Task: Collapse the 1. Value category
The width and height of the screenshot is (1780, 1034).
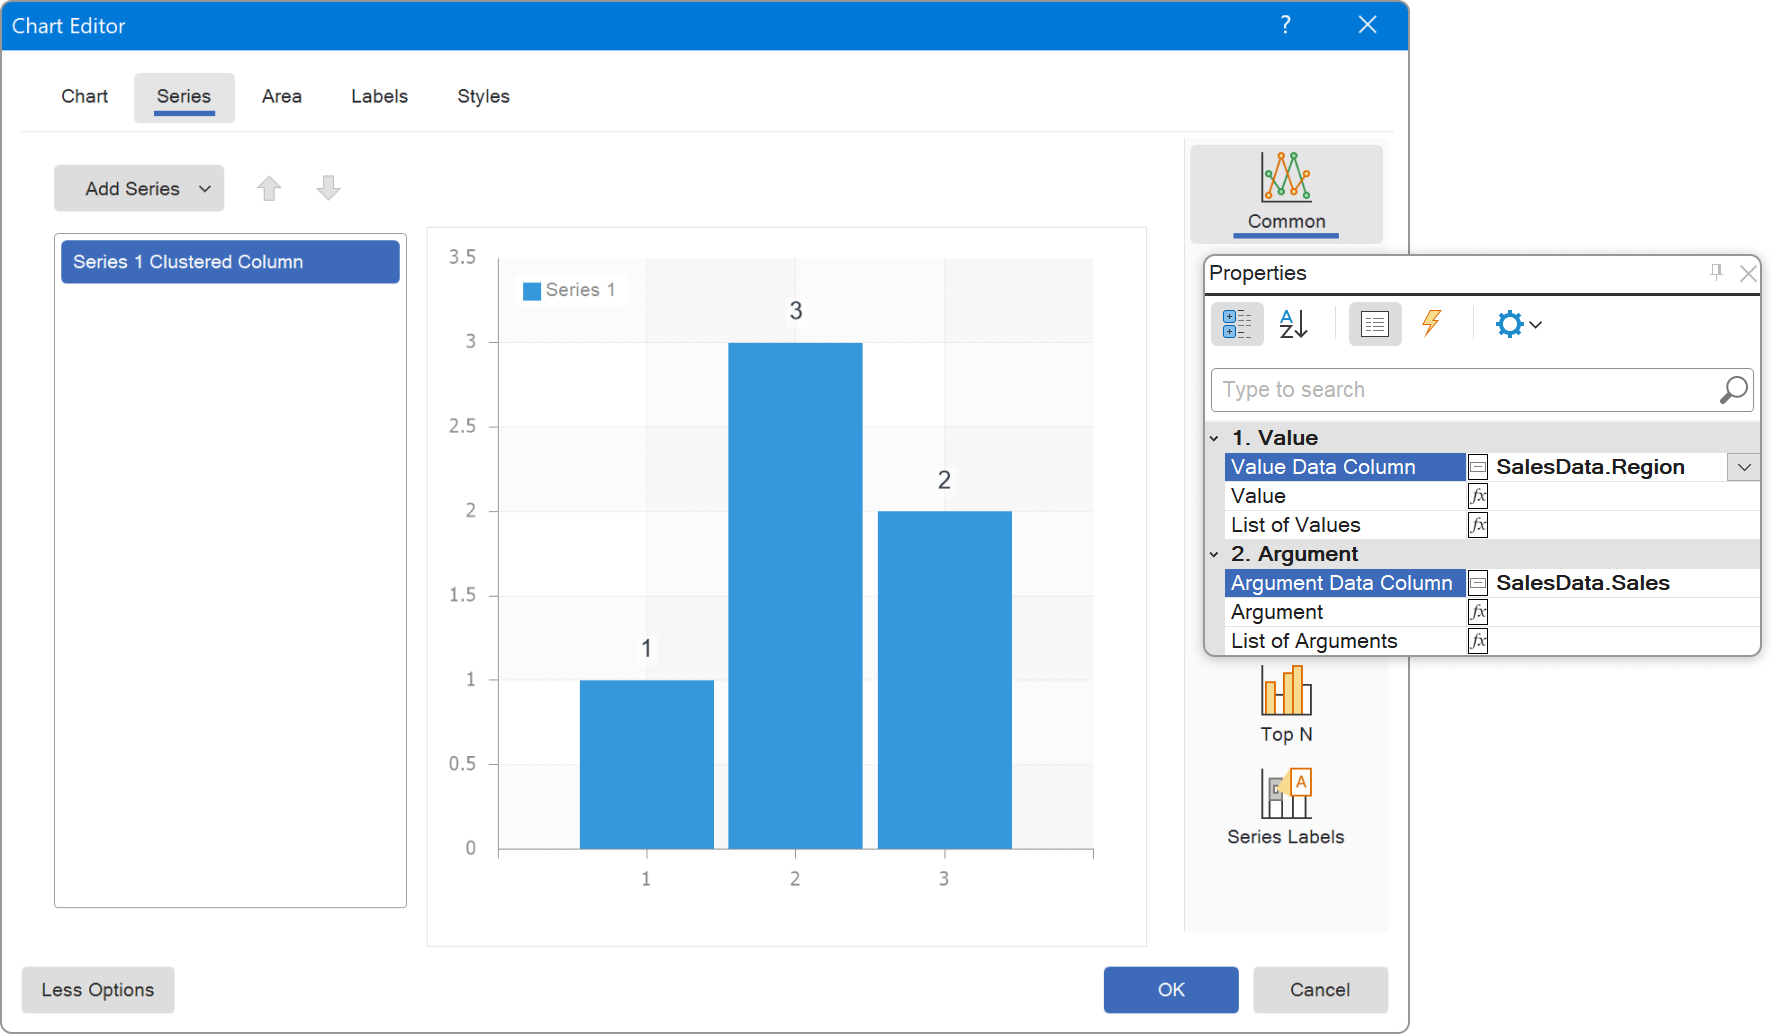Action: click(x=1214, y=437)
